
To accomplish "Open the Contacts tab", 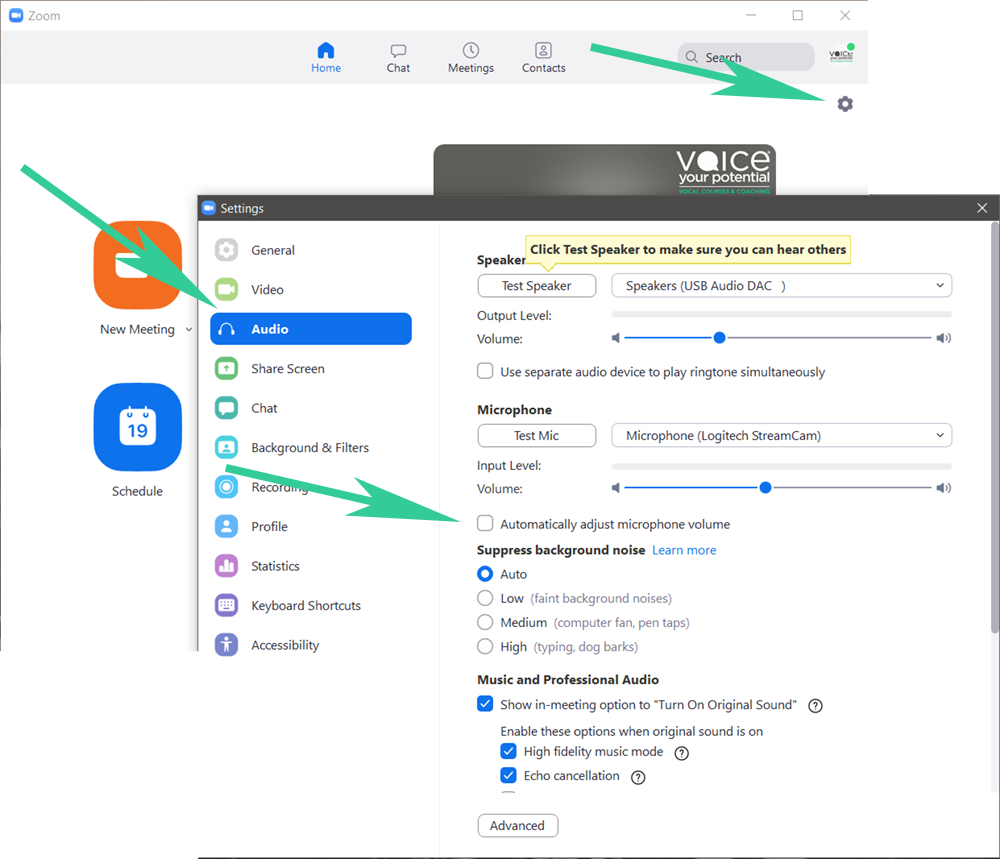I will 543,57.
